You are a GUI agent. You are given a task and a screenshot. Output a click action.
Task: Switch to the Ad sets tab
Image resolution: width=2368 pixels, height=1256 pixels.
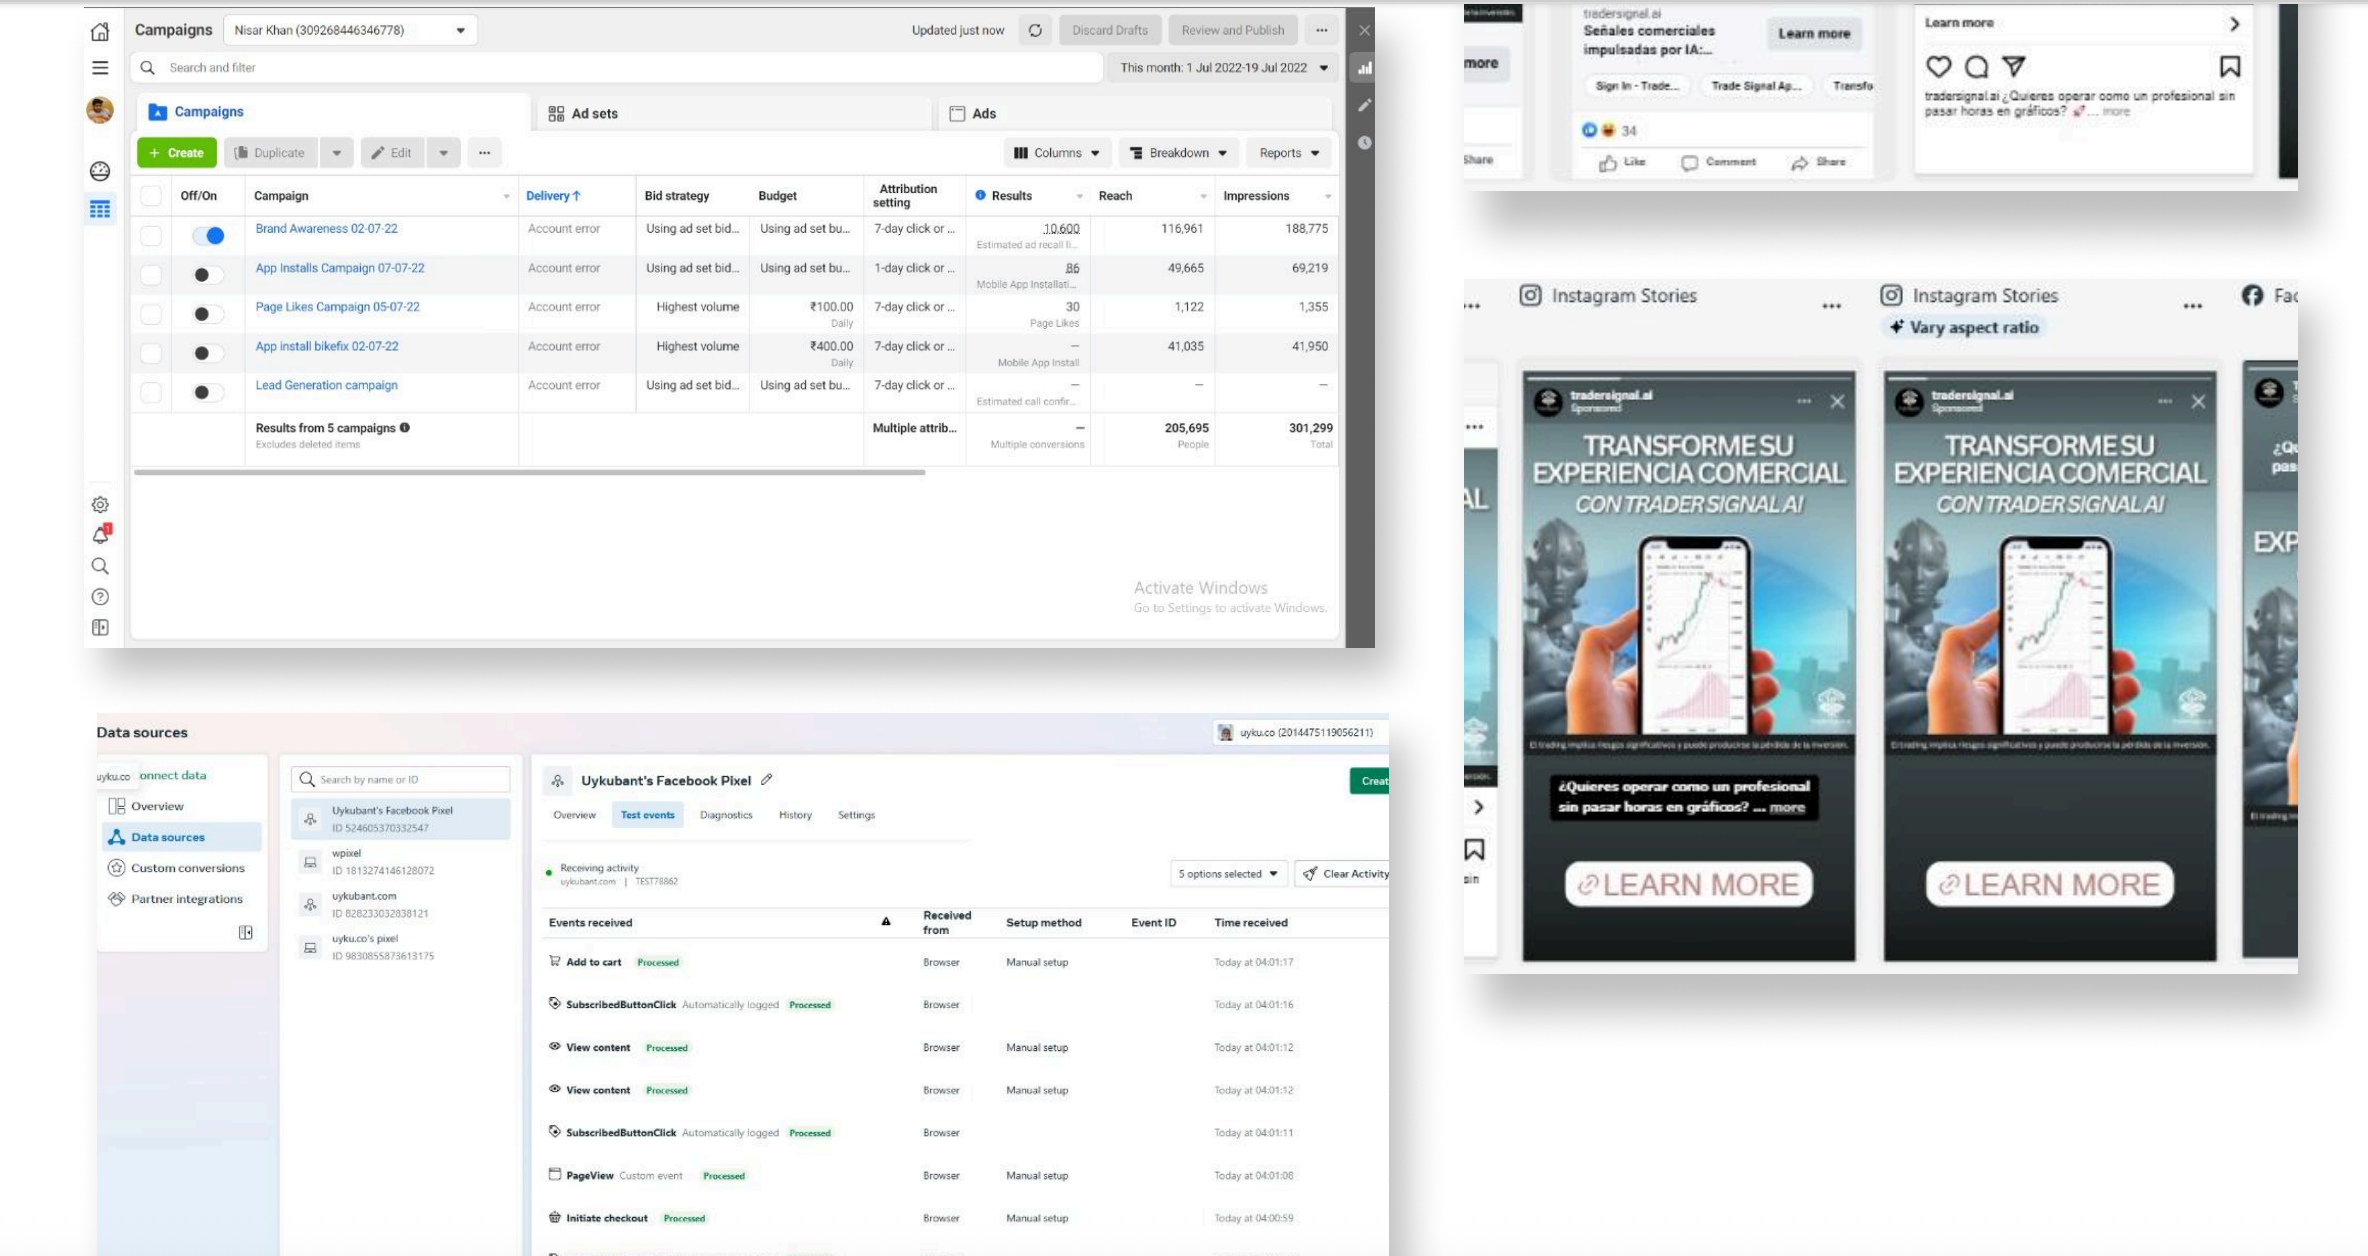pos(733,113)
